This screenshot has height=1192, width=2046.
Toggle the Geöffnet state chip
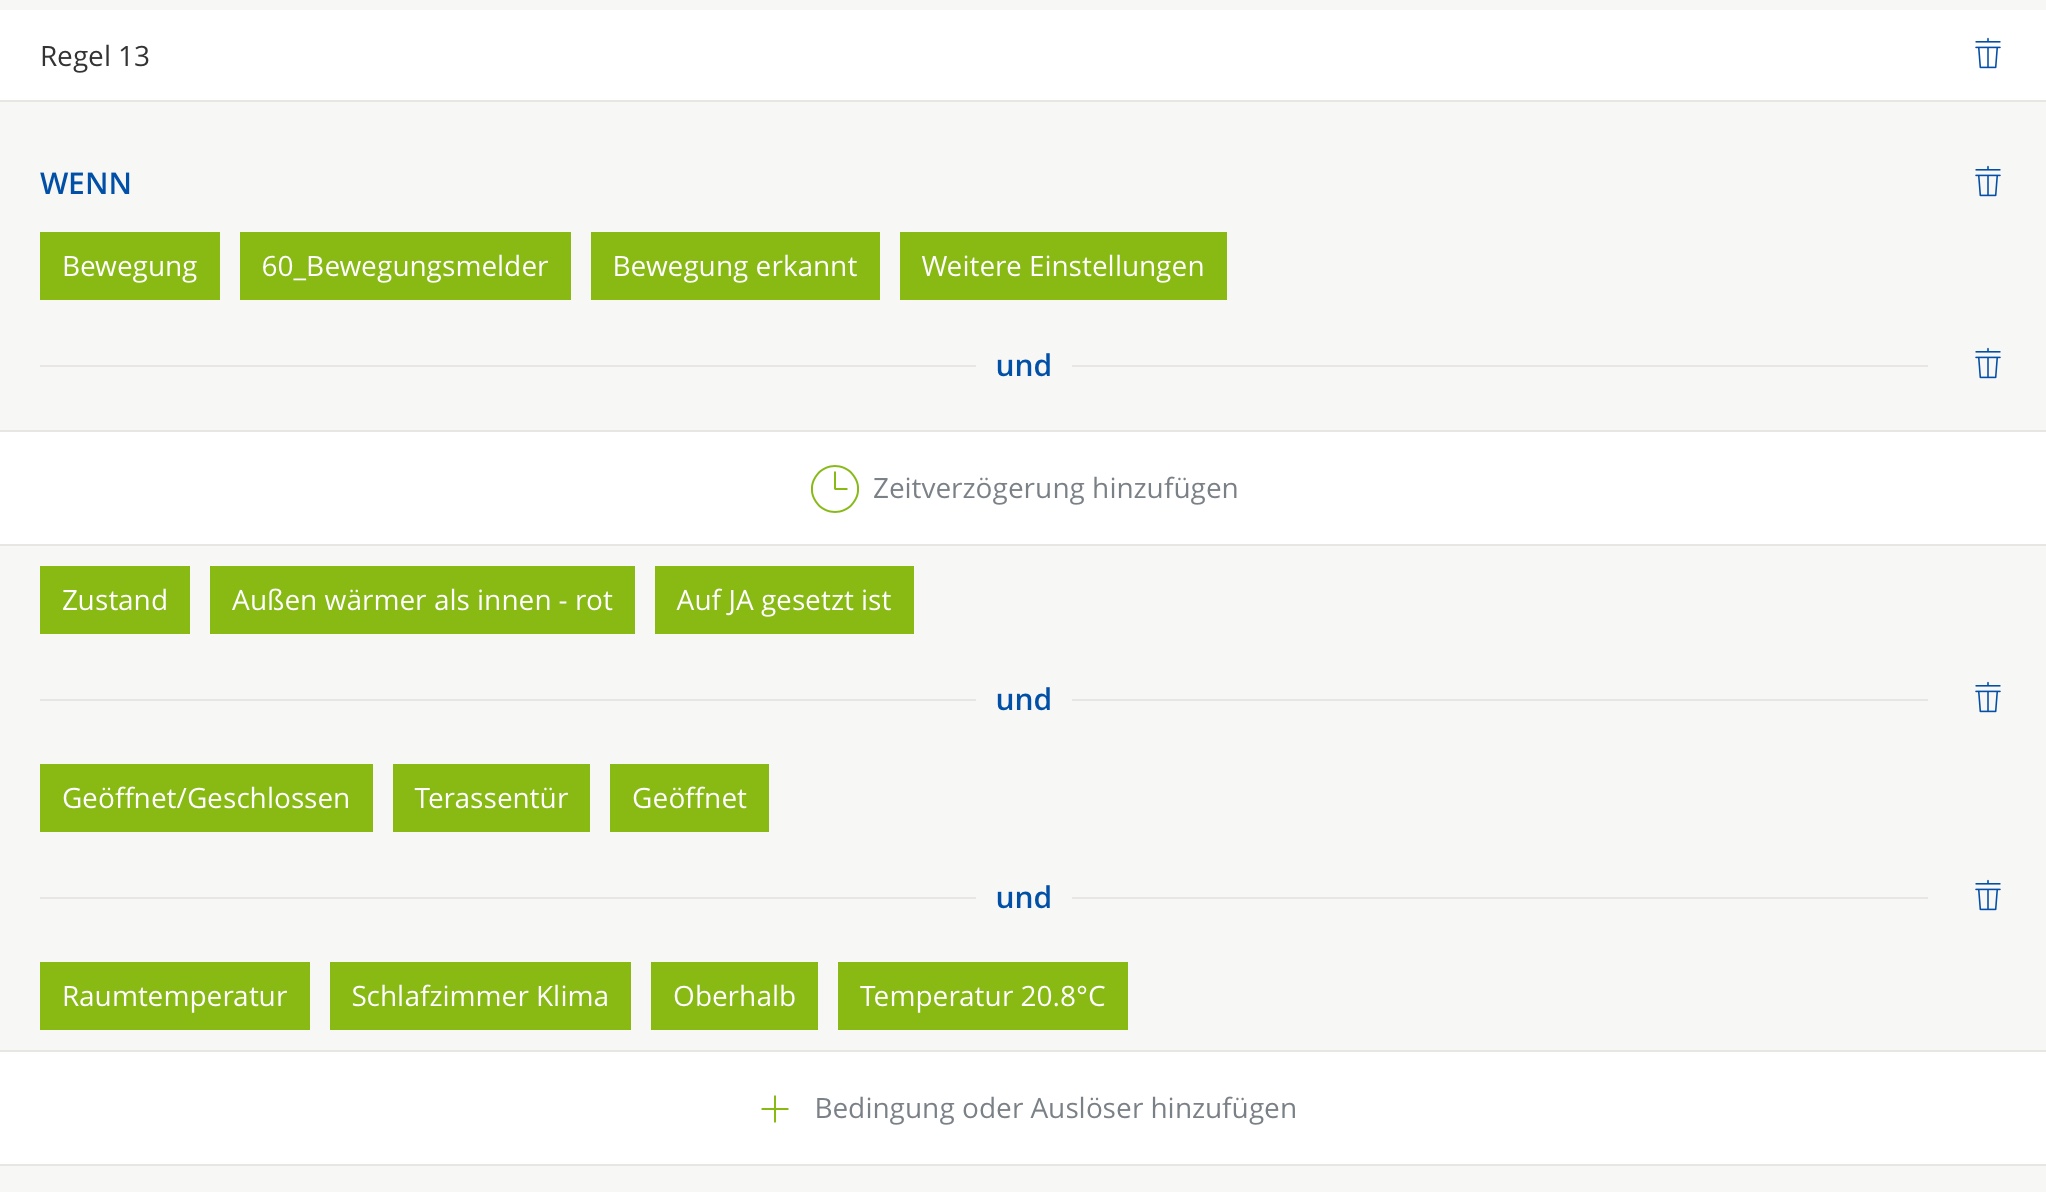coord(689,798)
